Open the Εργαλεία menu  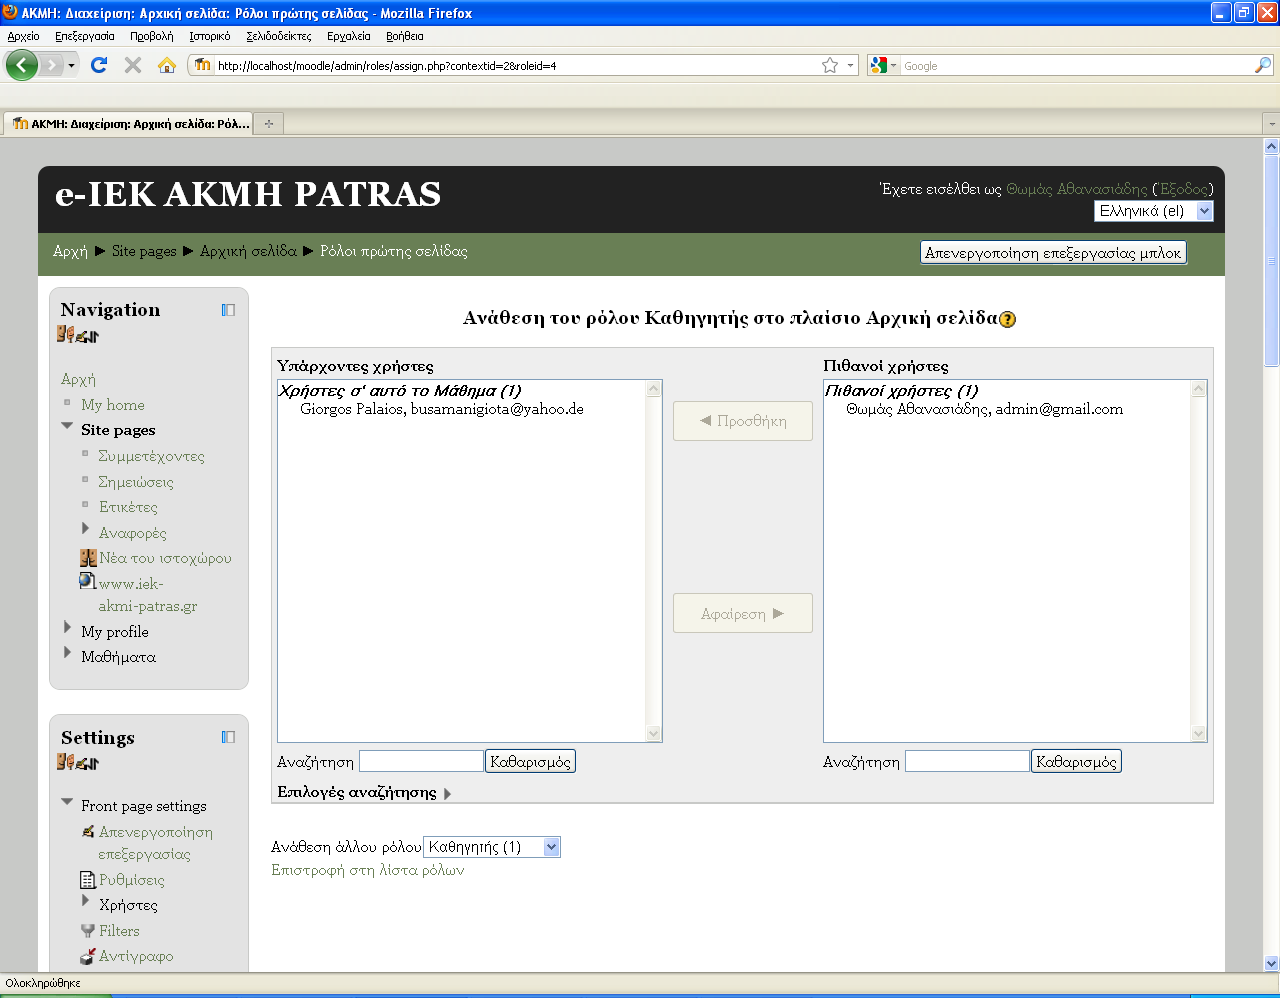coord(349,36)
